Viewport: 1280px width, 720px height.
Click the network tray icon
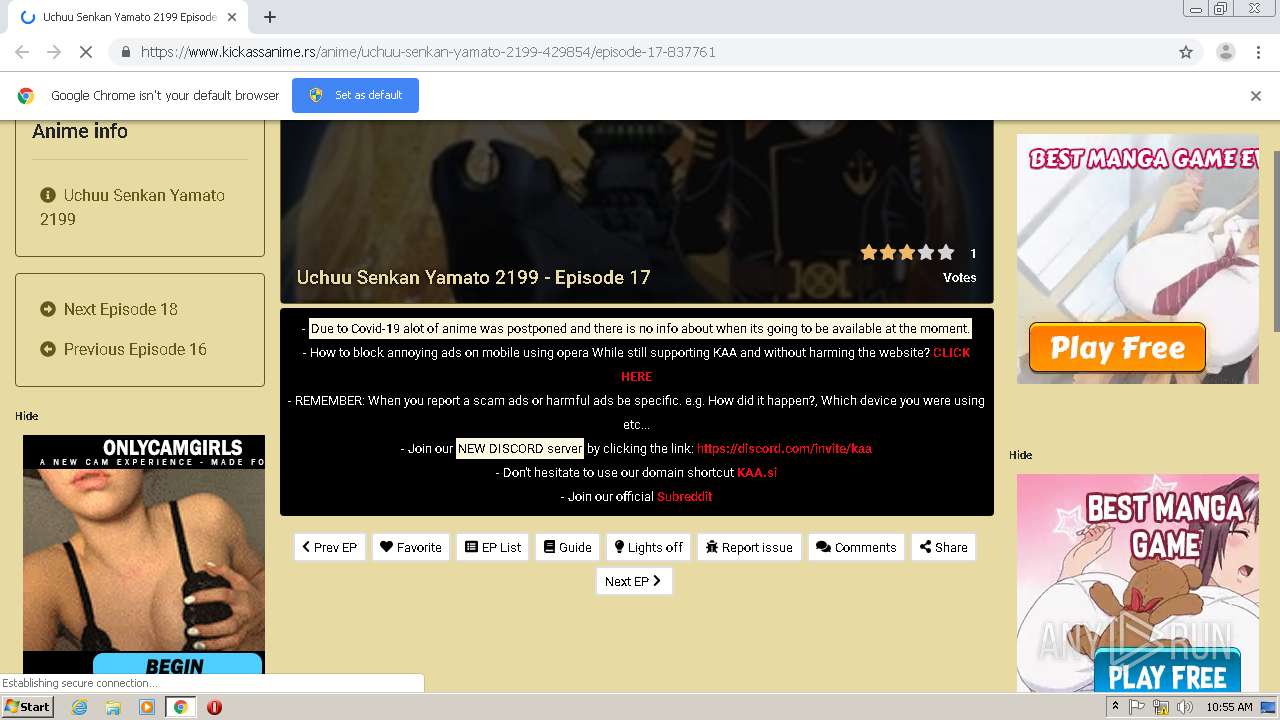pyautogui.click(x=1161, y=707)
